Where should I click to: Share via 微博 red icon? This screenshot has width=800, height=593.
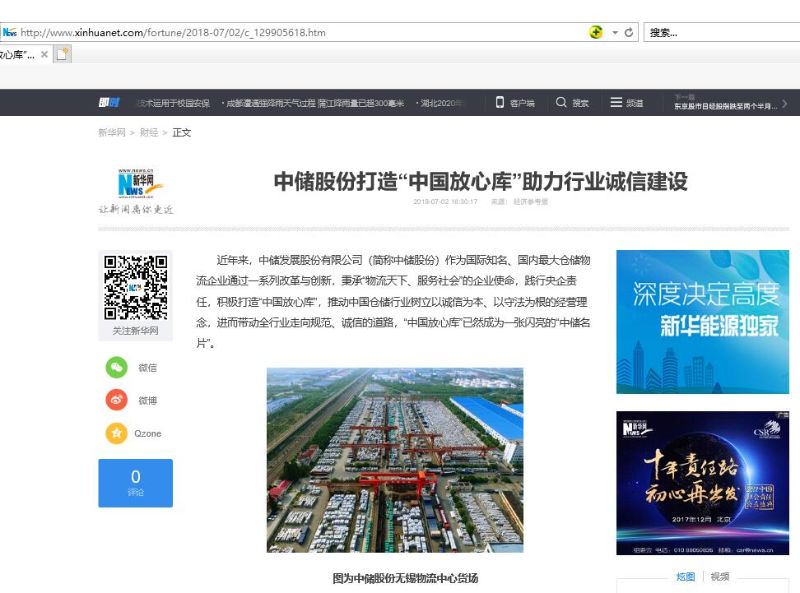click(116, 400)
